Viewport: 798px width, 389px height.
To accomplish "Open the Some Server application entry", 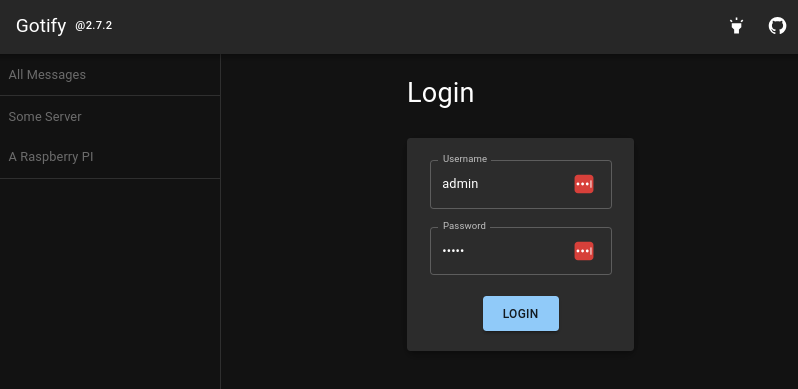I will pos(110,117).
